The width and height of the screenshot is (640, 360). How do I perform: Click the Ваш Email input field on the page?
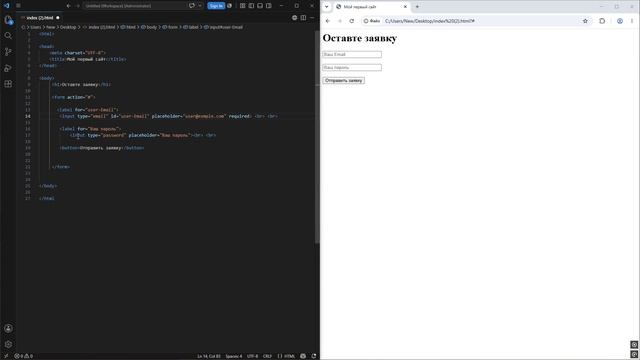[352, 54]
